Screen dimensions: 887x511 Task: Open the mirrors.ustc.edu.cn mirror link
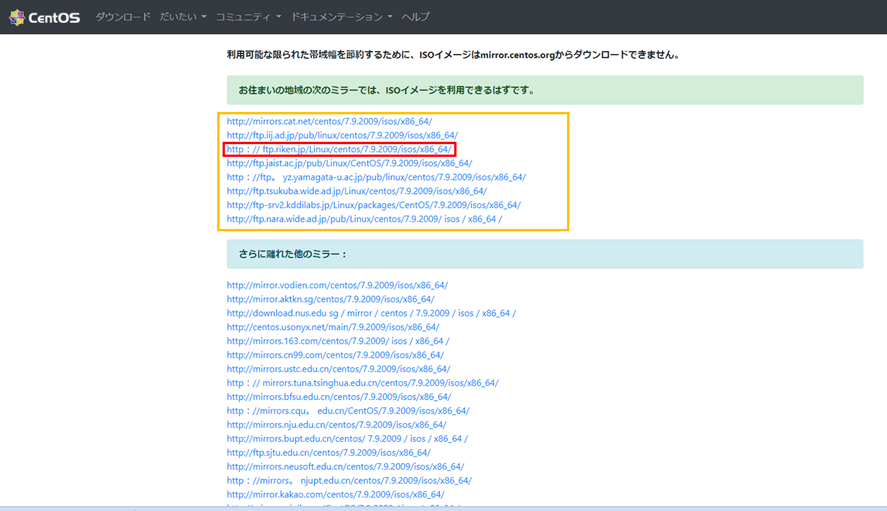338,369
